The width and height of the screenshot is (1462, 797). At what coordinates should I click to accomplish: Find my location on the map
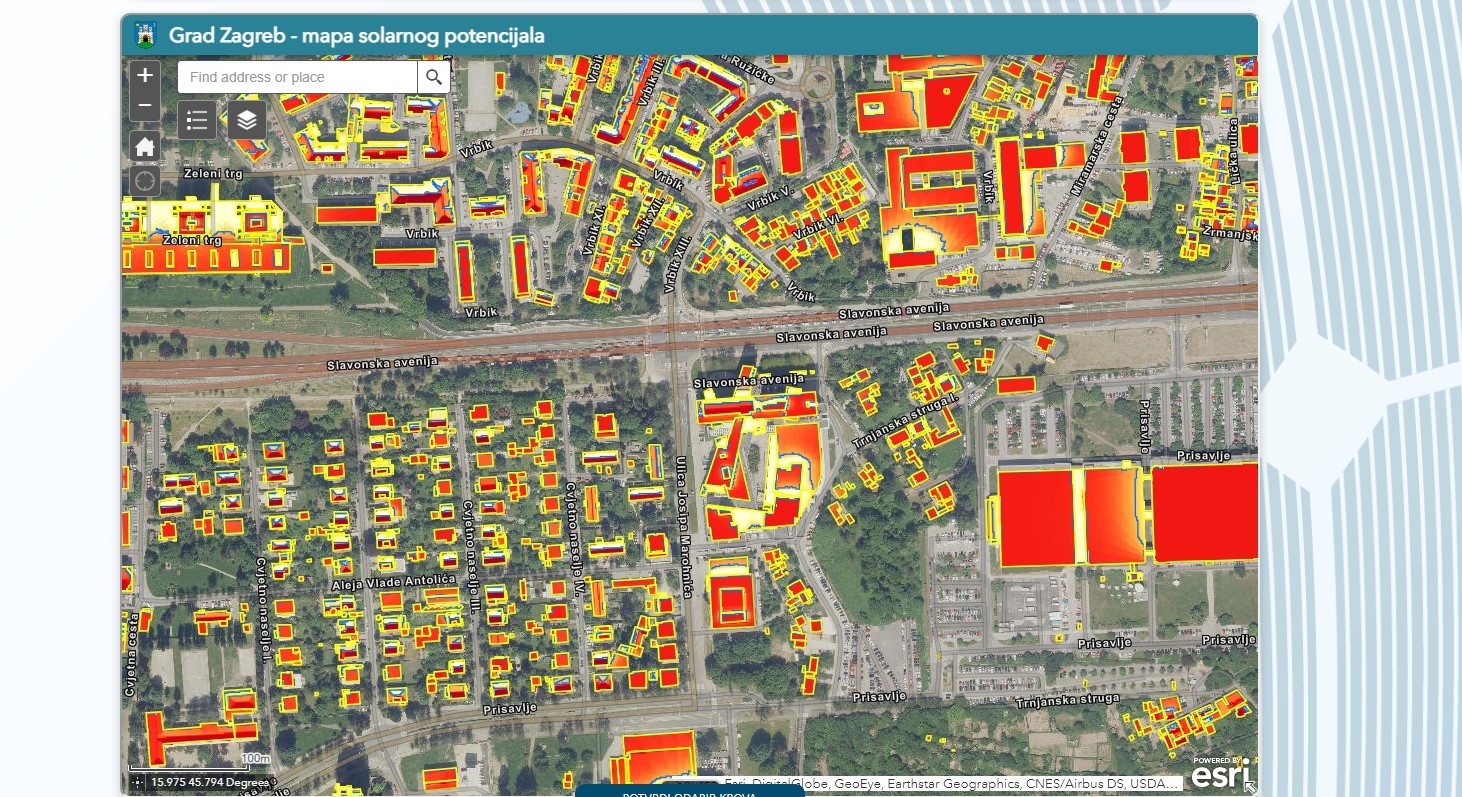point(145,181)
